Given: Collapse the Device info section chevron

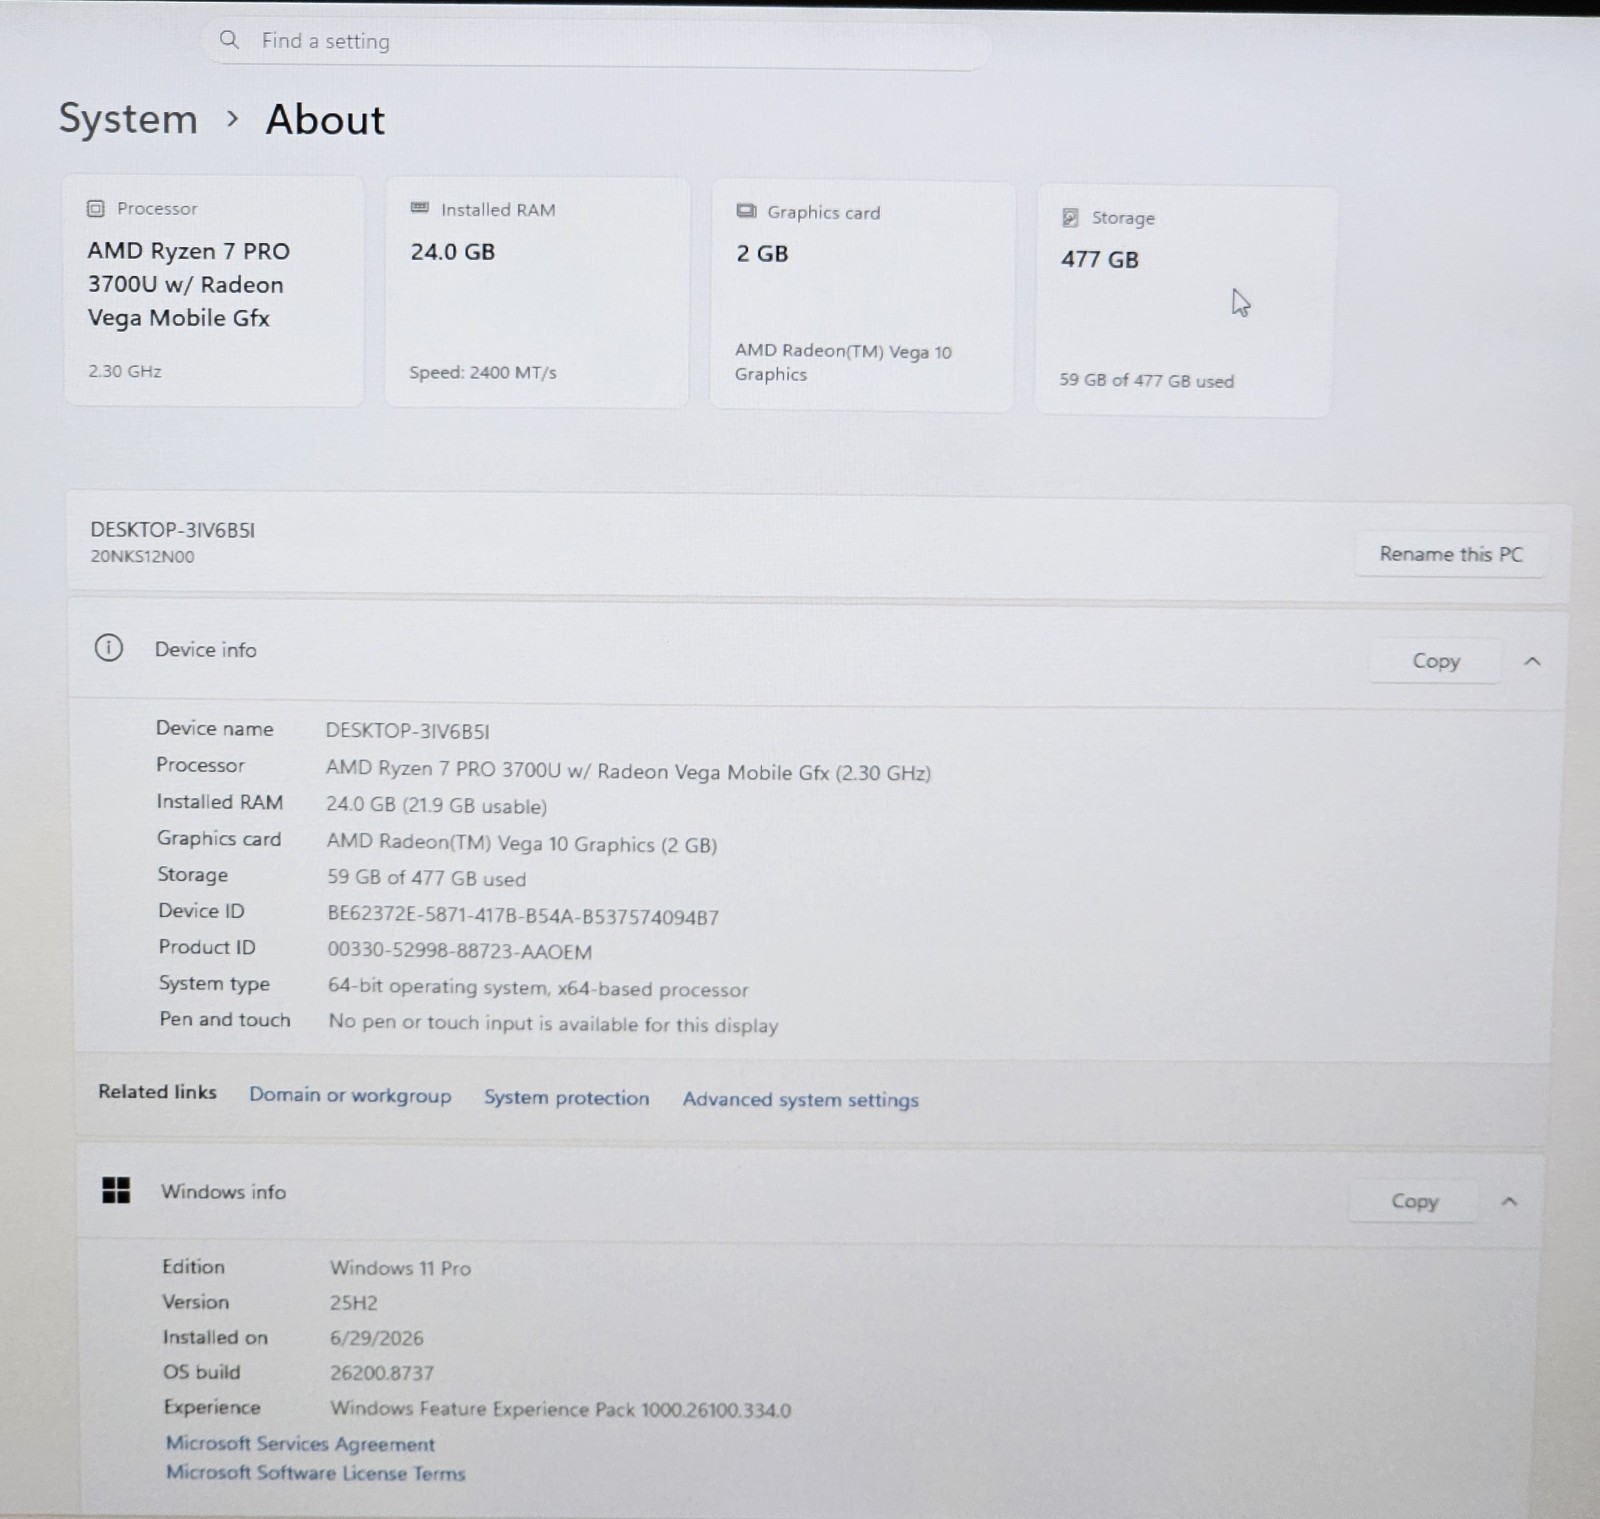Looking at the screenshot, I should 1532,661.
